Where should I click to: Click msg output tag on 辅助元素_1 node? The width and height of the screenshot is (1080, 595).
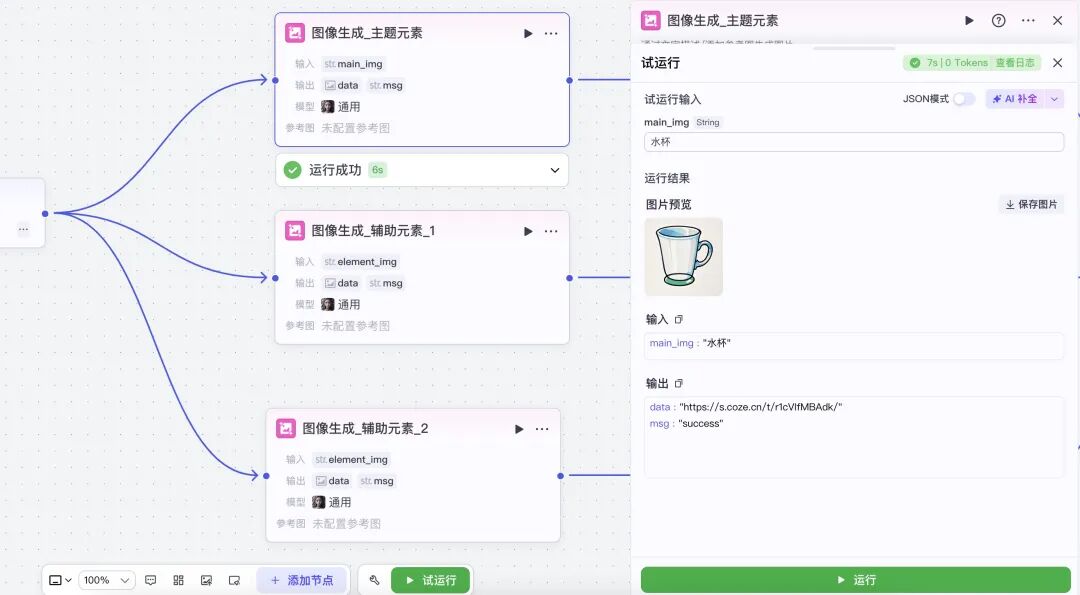click(386, 283)
